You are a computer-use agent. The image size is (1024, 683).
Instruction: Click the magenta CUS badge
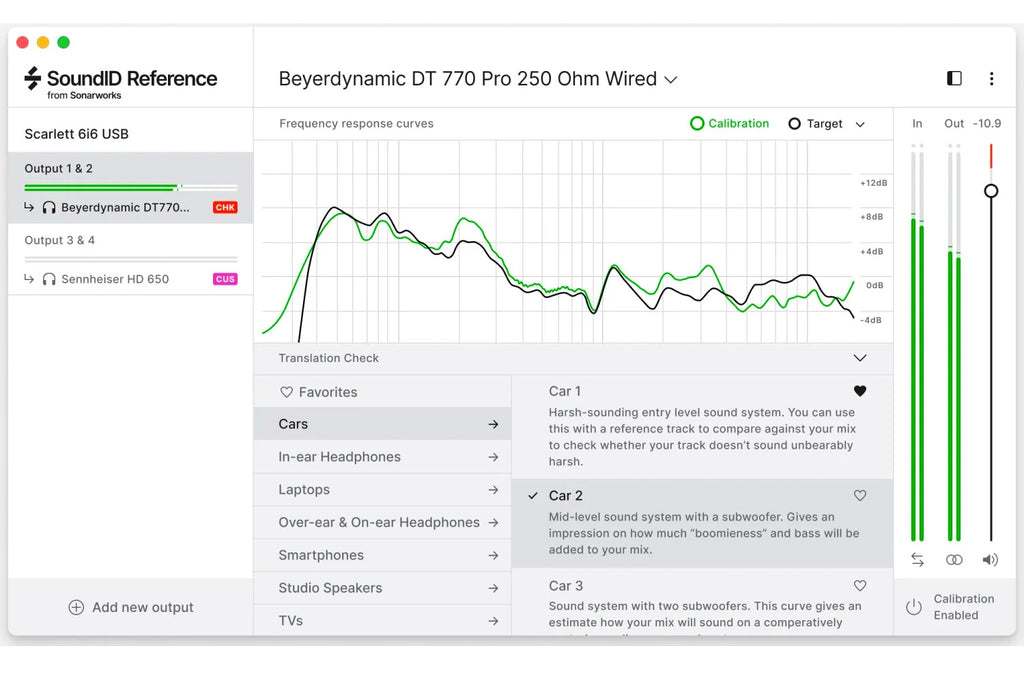225,279
